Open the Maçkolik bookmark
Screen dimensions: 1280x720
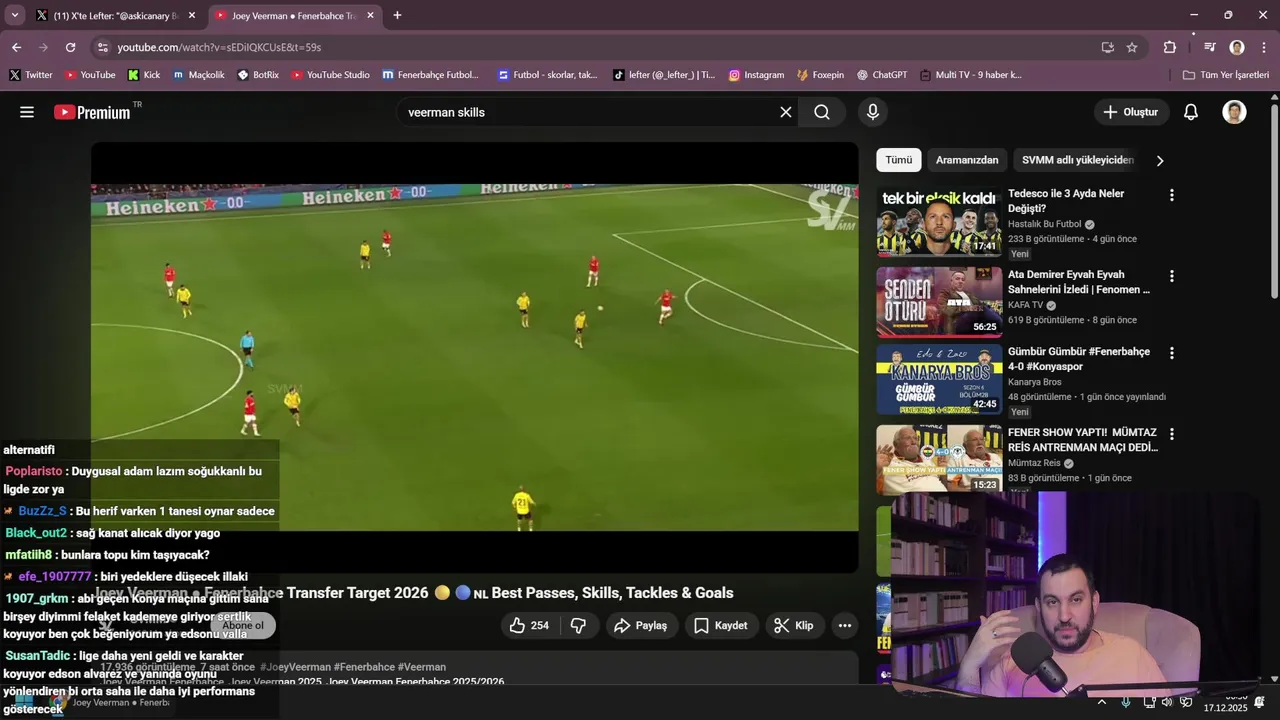coord(198,75)
